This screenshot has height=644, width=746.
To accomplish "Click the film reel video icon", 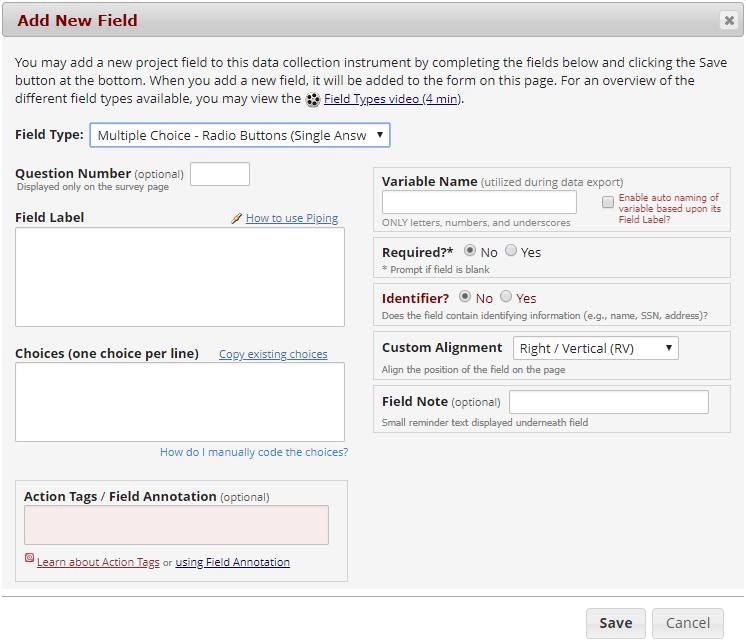I will (x=313, y=99).
